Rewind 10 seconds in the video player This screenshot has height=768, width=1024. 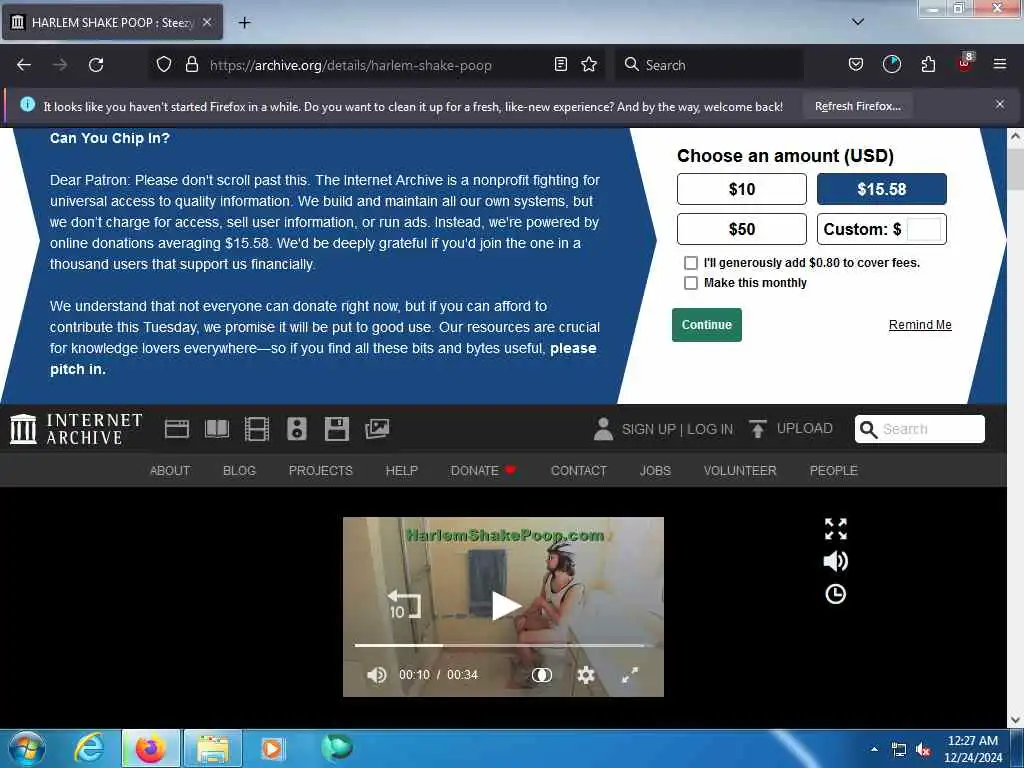404,604
